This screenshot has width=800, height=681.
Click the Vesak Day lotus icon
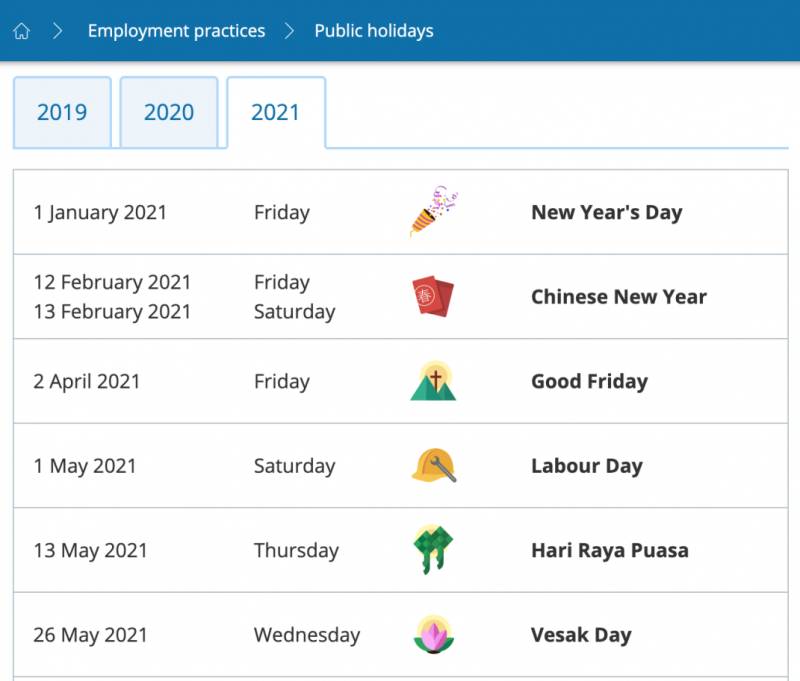(433, 634)
